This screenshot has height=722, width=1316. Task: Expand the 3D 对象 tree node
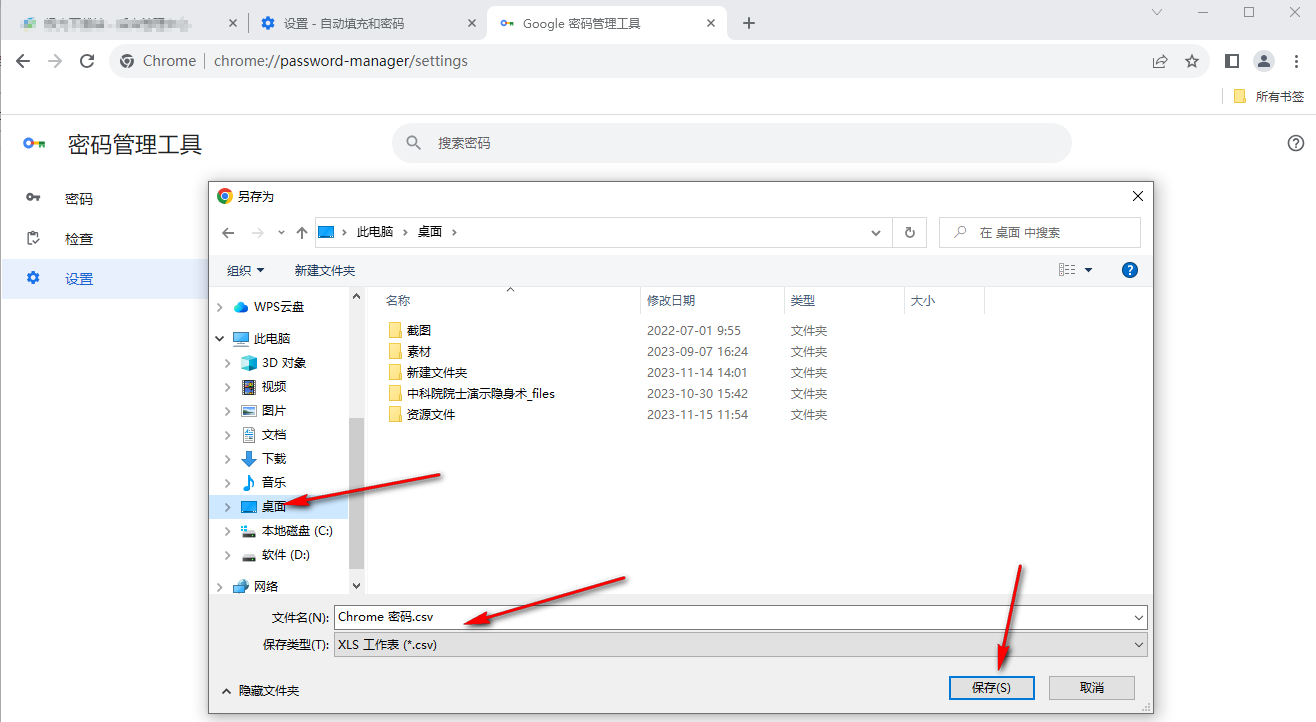pyautogui.click(x=228, y=363)
